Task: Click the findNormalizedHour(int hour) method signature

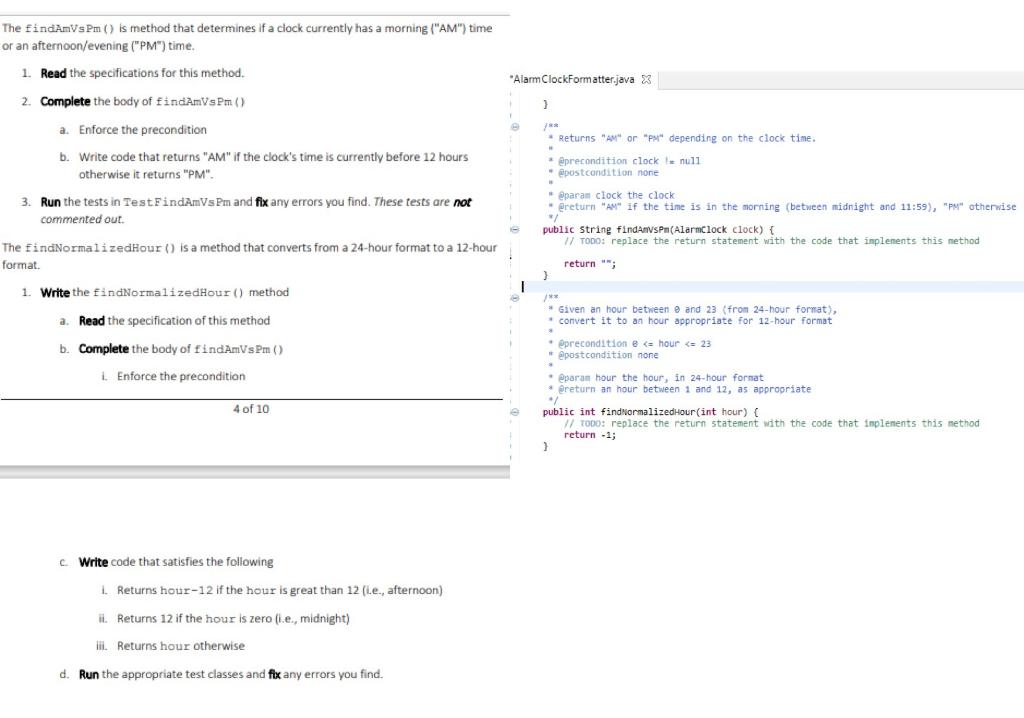Action: [650, 412]
